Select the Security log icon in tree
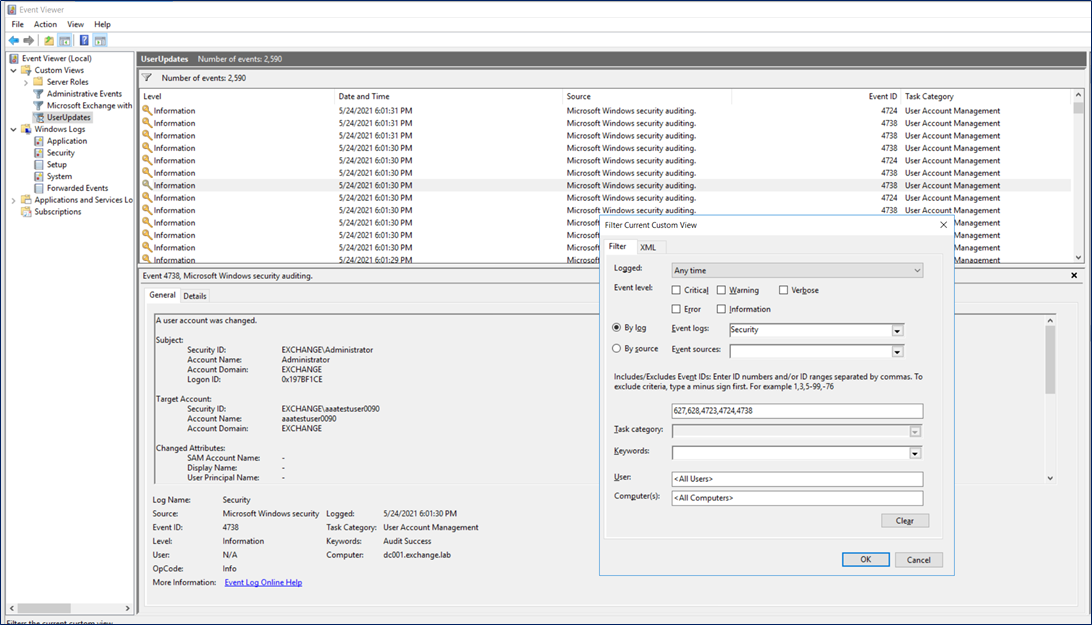Screen dimensions: 1092x625 click(x=39, y=153)
